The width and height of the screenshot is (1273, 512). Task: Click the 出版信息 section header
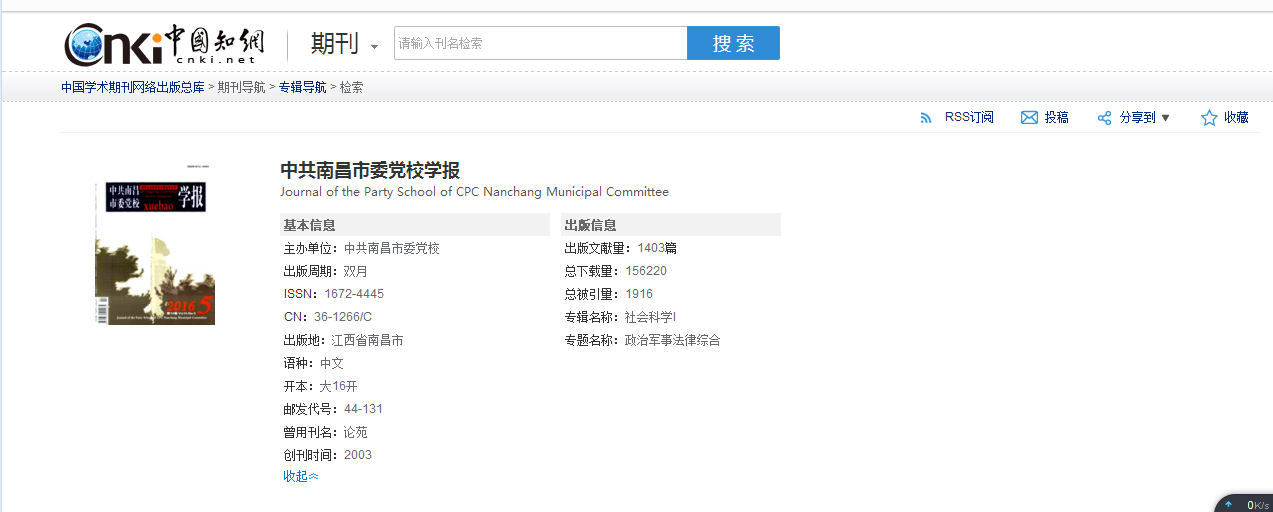click(x=671, y=225)
